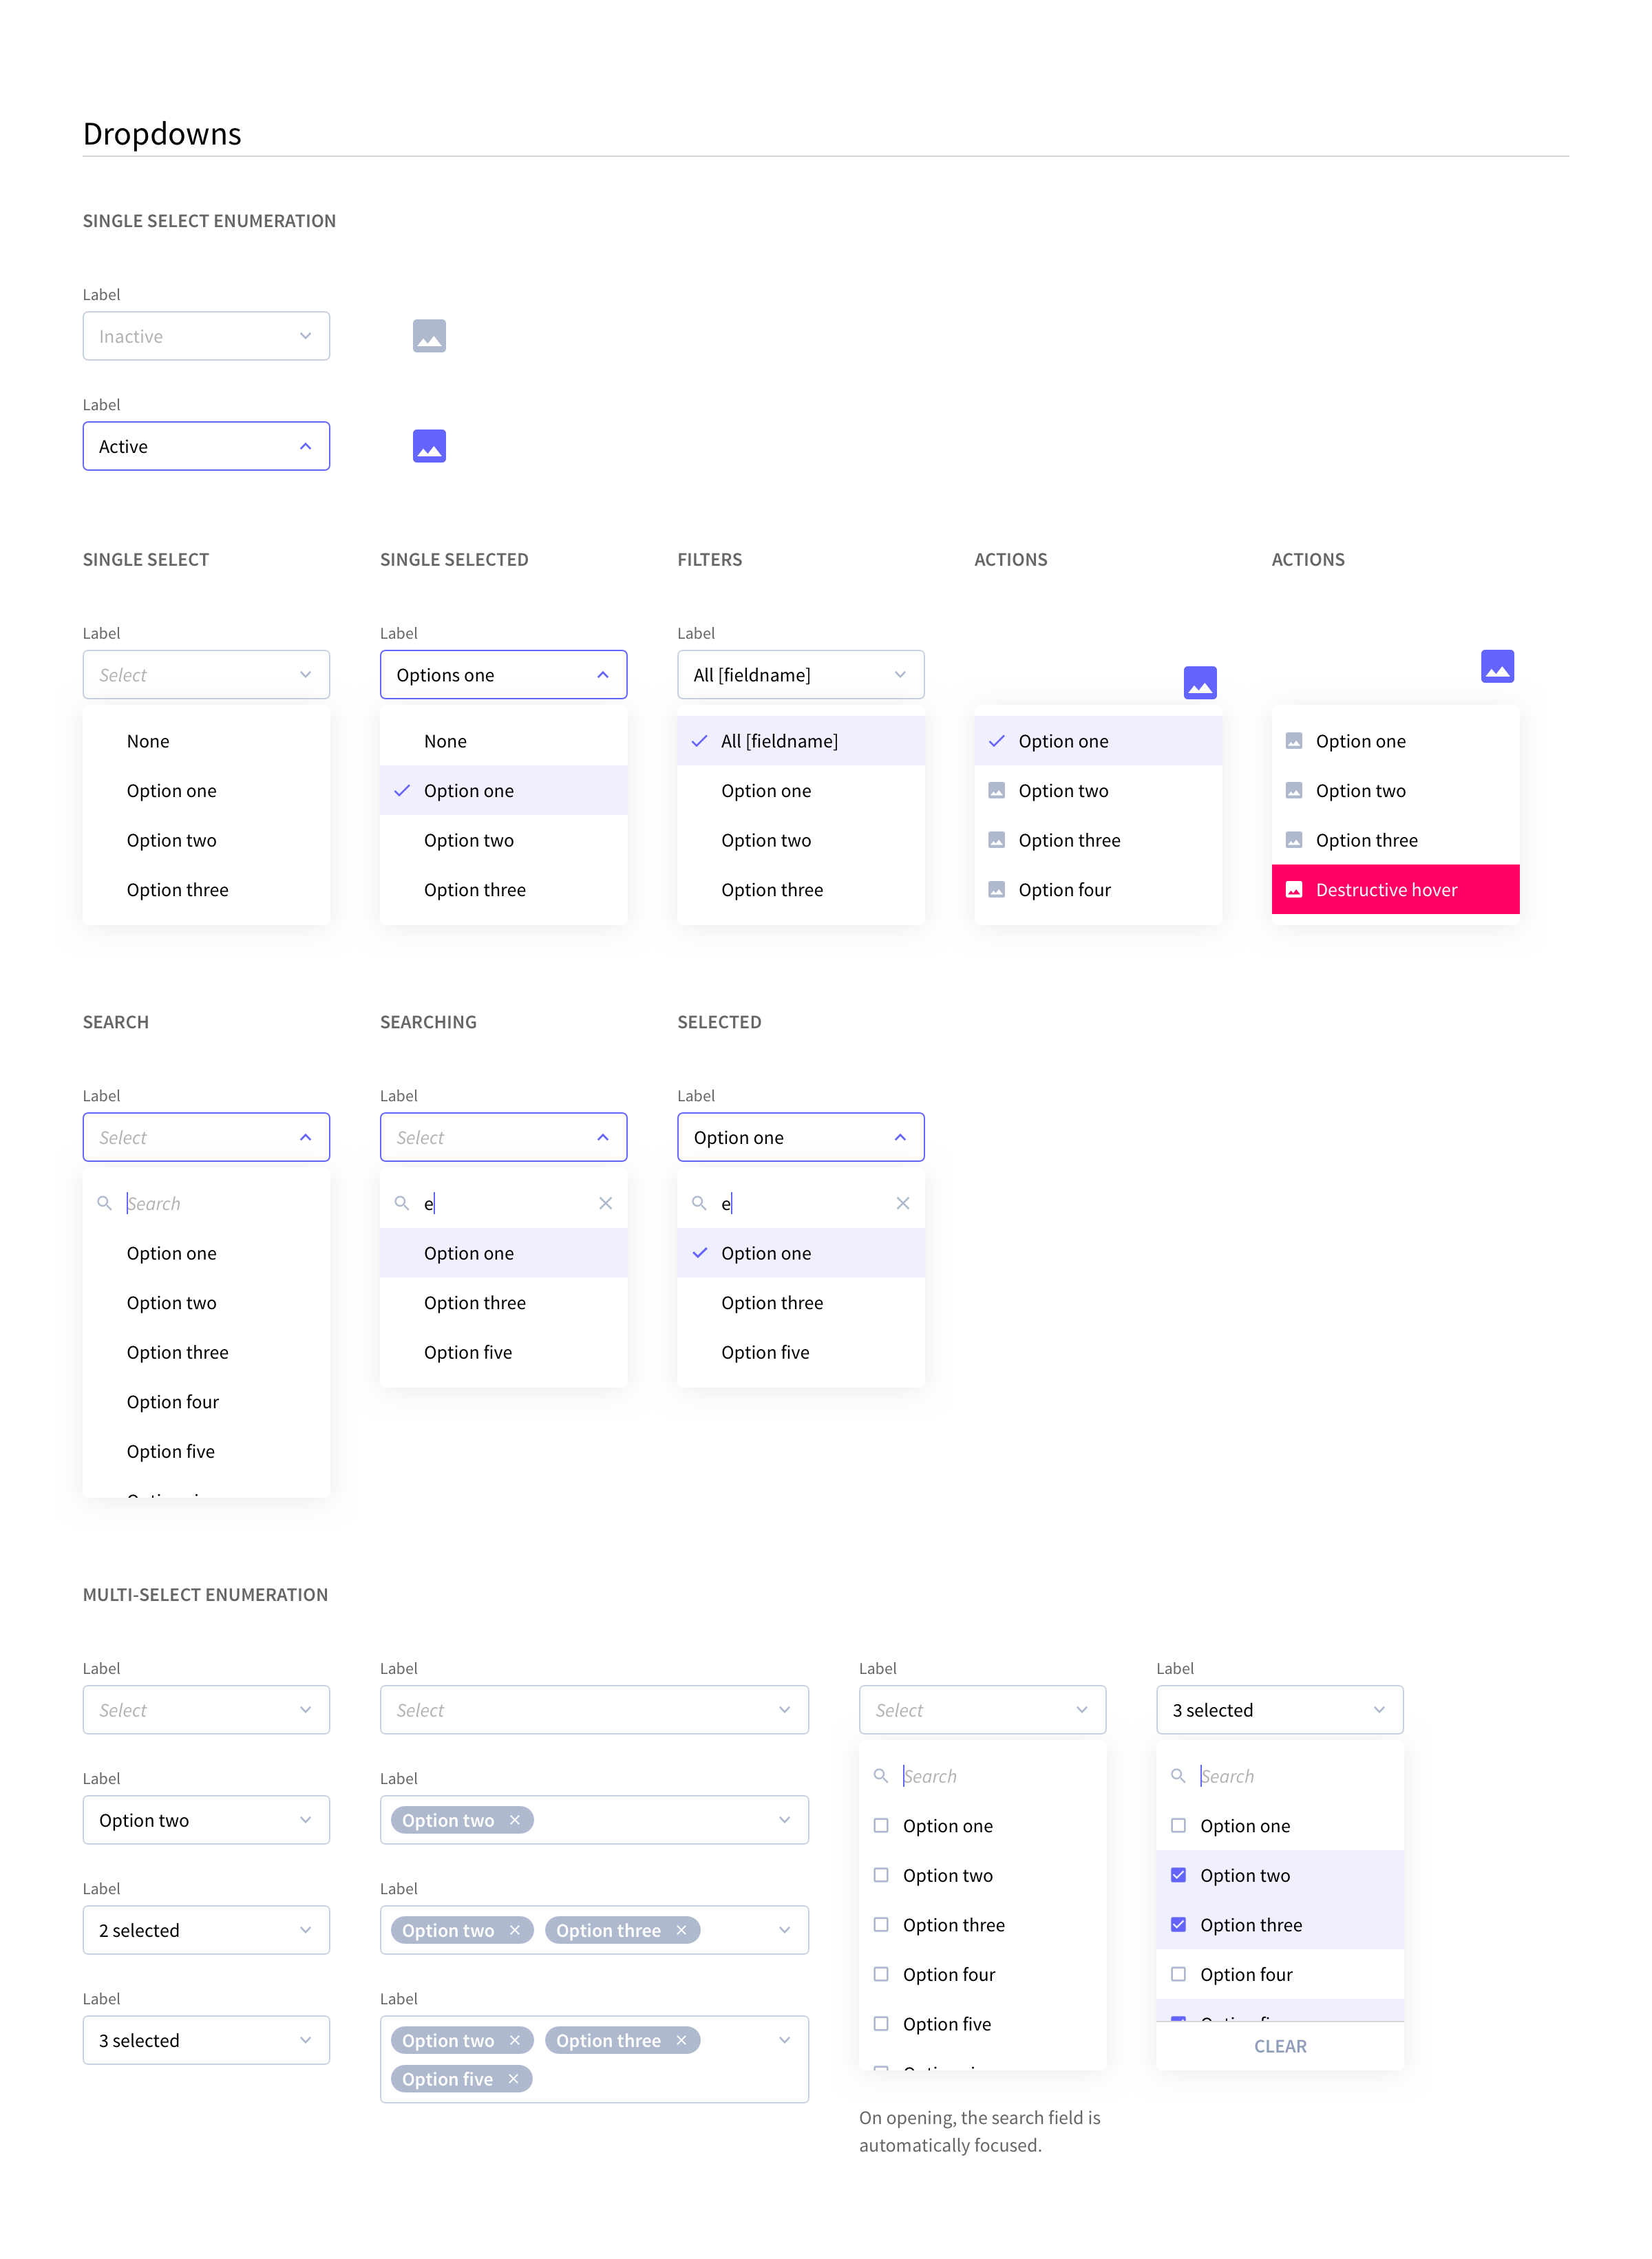
Task: Open the Select dropdown under Single Select
Action: point(206,675)
